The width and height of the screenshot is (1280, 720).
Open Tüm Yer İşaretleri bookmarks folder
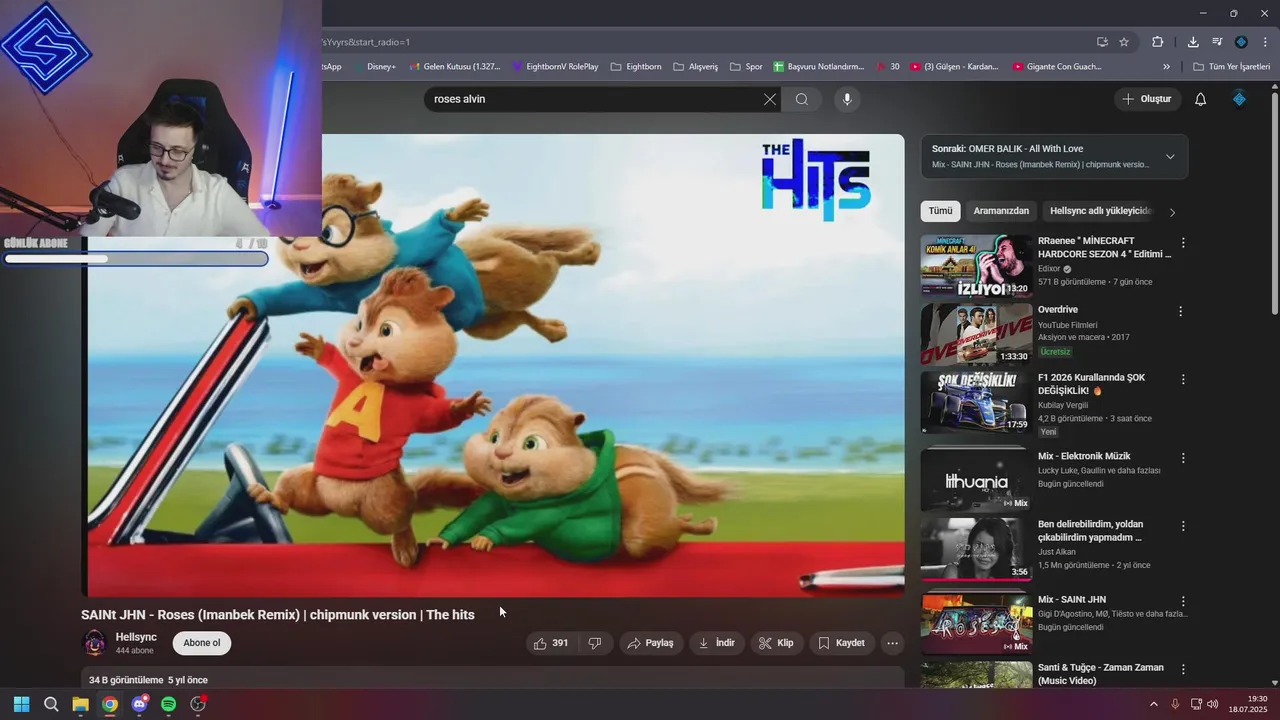tap(1231, 67)
